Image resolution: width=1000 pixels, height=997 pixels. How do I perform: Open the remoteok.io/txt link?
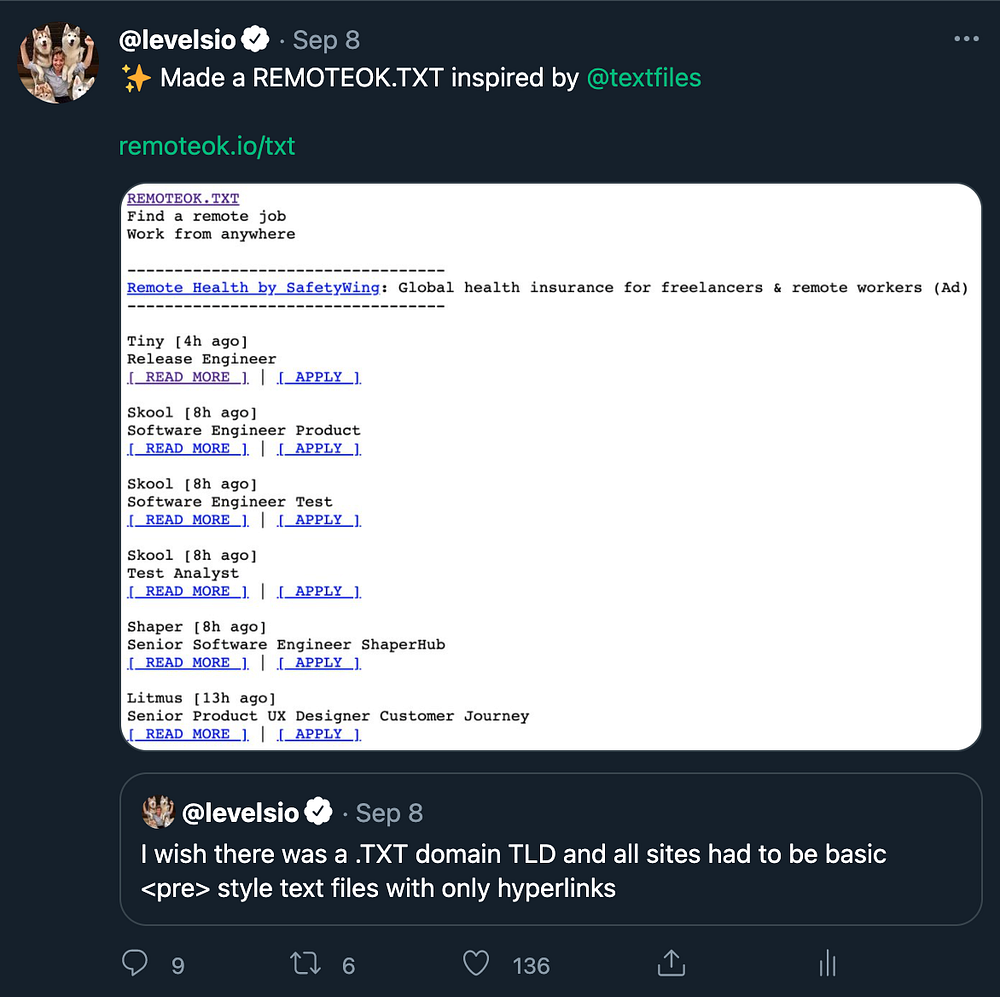pos(207,146)
